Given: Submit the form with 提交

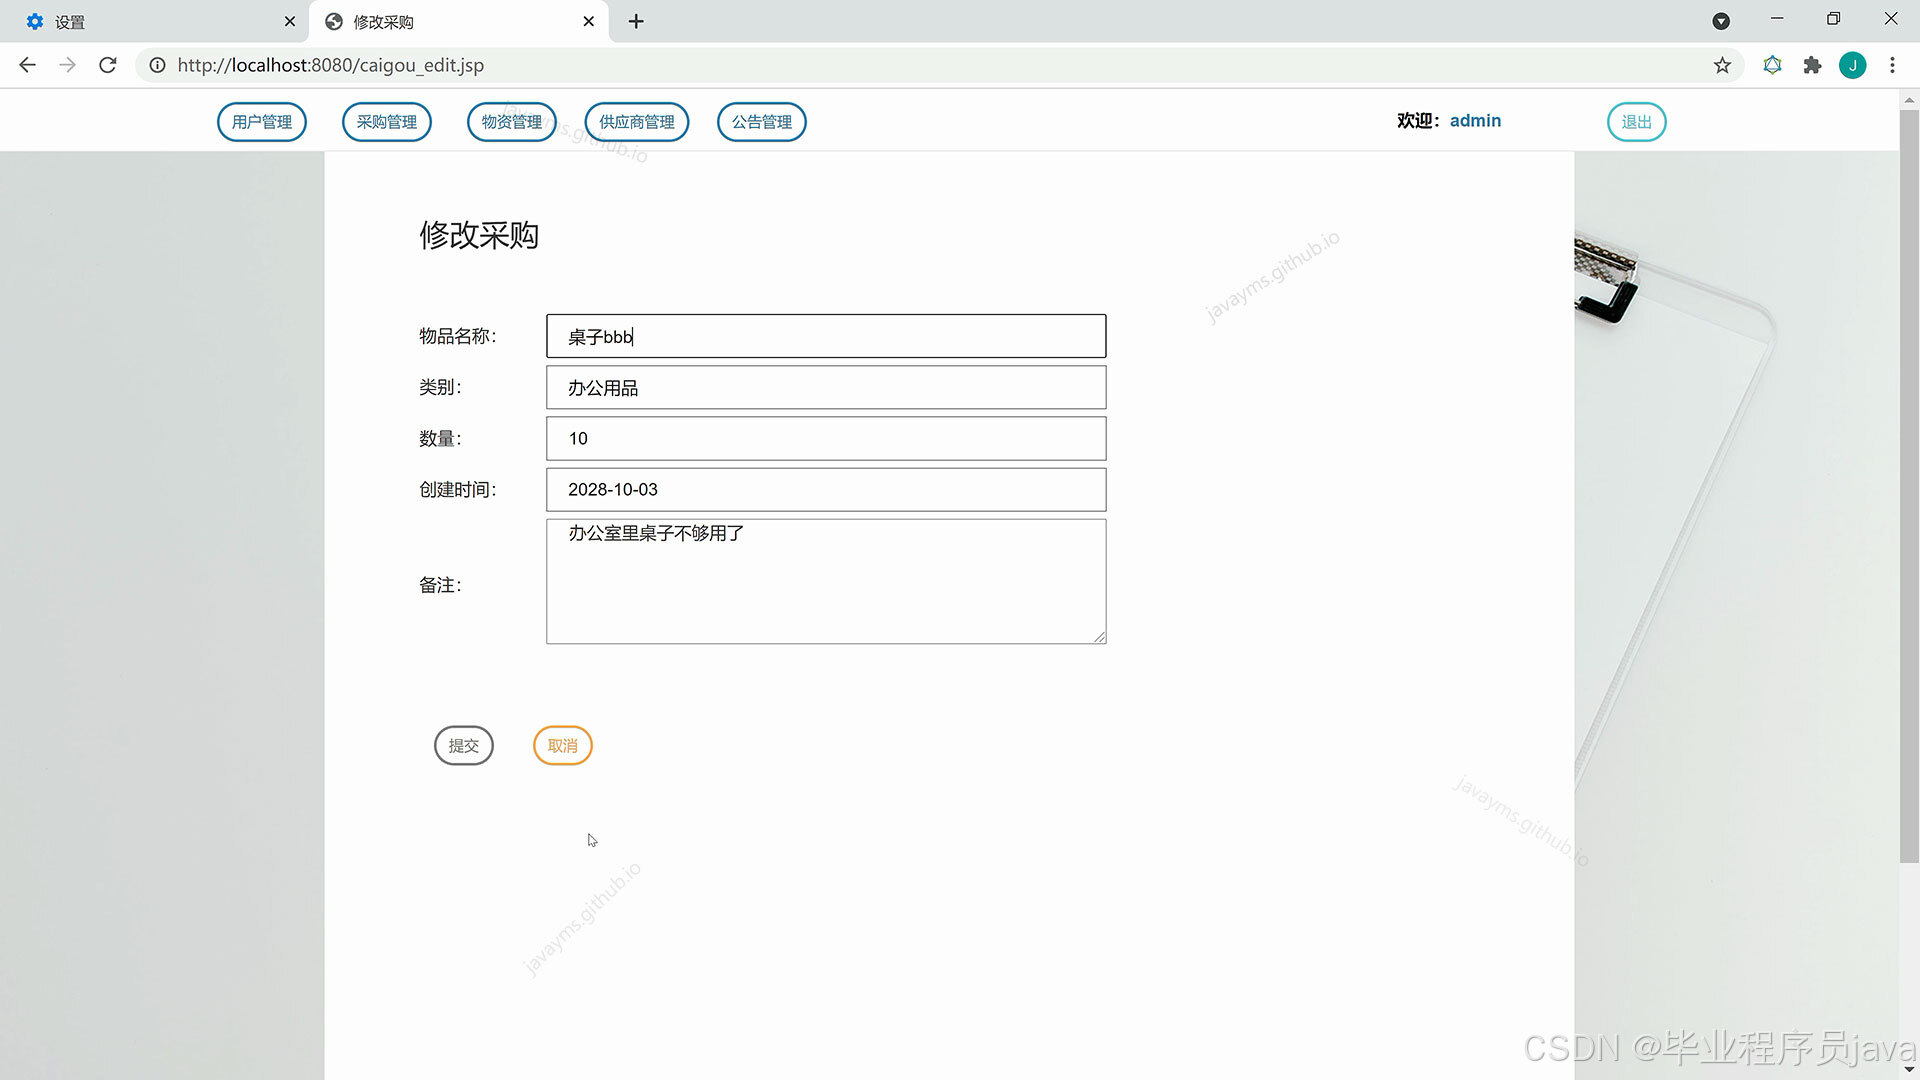Looking at the screenshot, I should click(x=464, y=746).
